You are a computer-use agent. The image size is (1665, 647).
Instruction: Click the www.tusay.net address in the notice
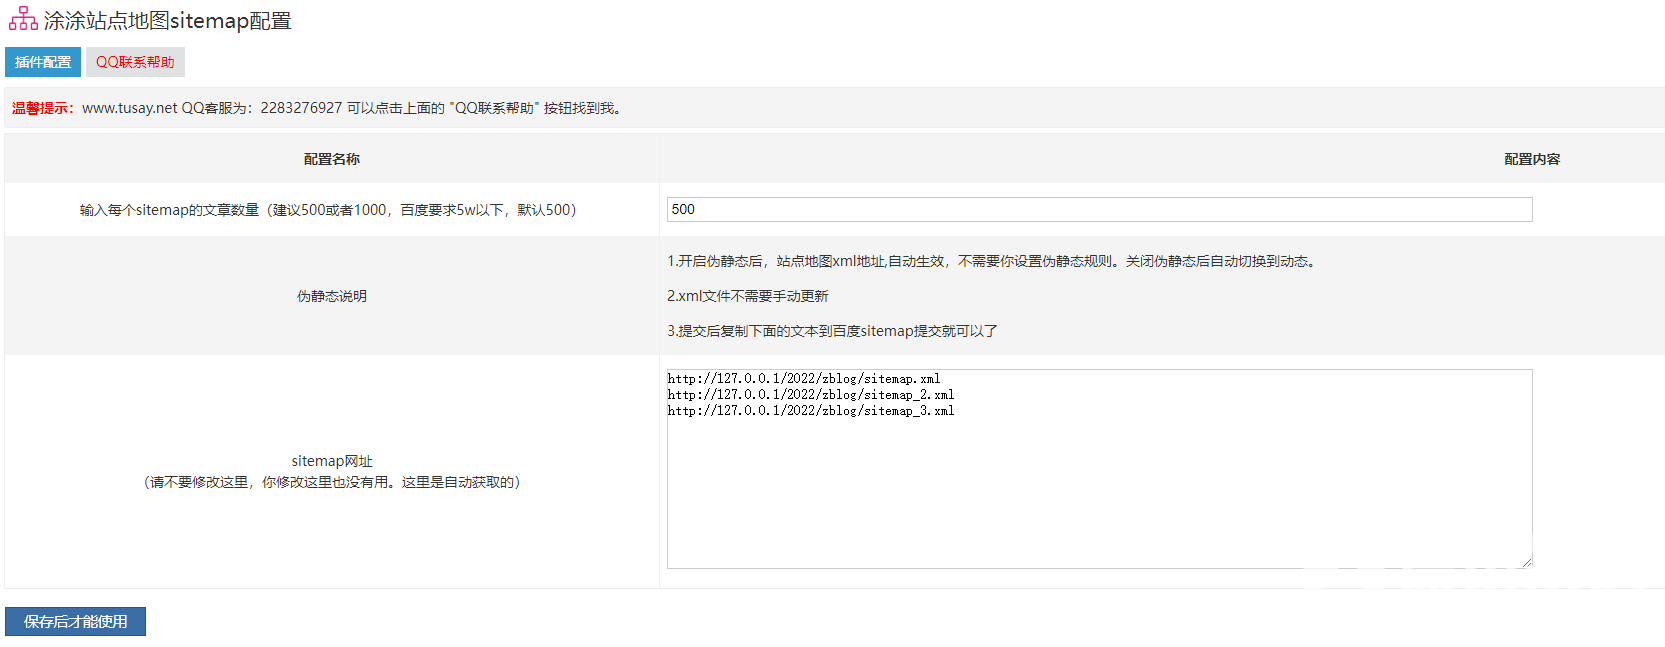pos(129,108)
